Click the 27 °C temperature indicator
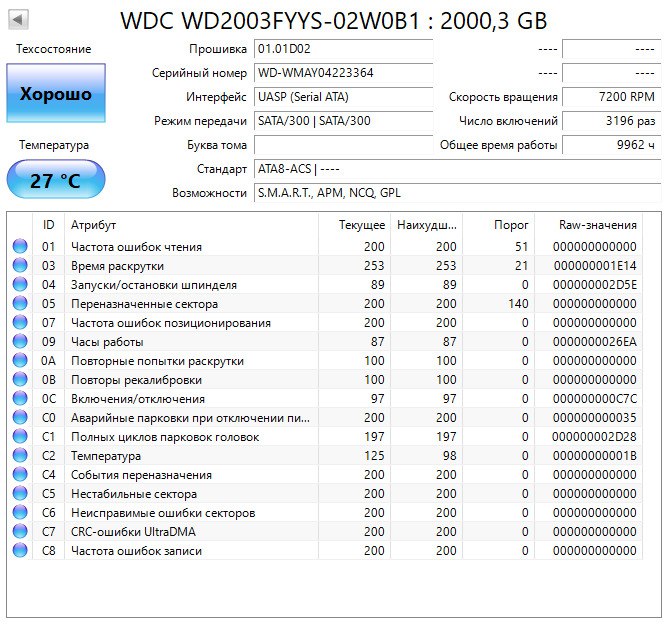Viewport: 669px width, 625px height. (56, 180)
